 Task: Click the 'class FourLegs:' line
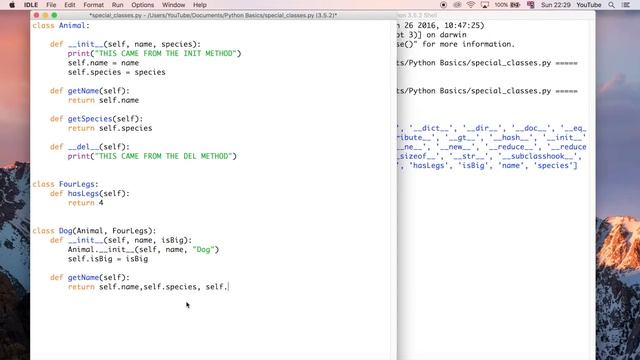tap(65, 184)
